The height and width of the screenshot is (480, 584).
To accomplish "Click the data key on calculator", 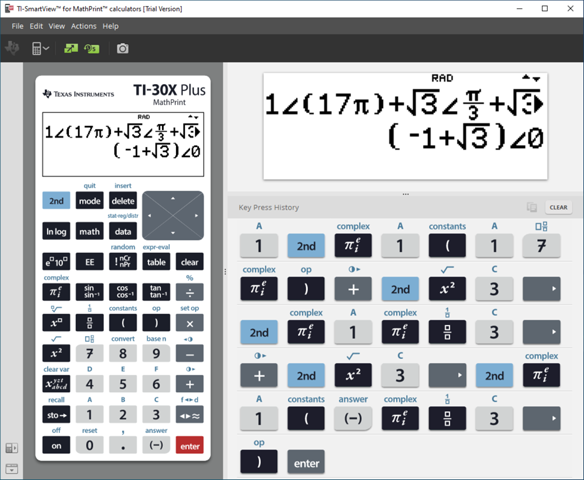I will (x=123, y=231).
